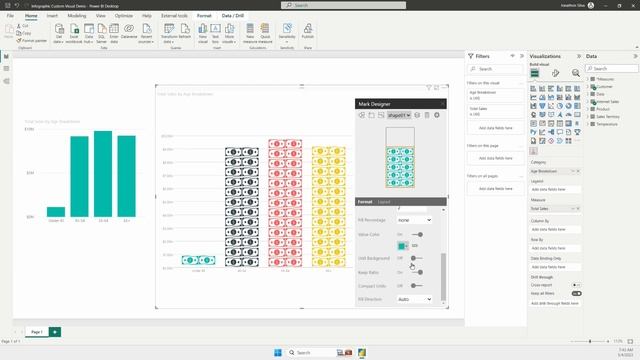Select the Page 1 tab
Screen dimensions: 640x360
click(x=37, y=332)
